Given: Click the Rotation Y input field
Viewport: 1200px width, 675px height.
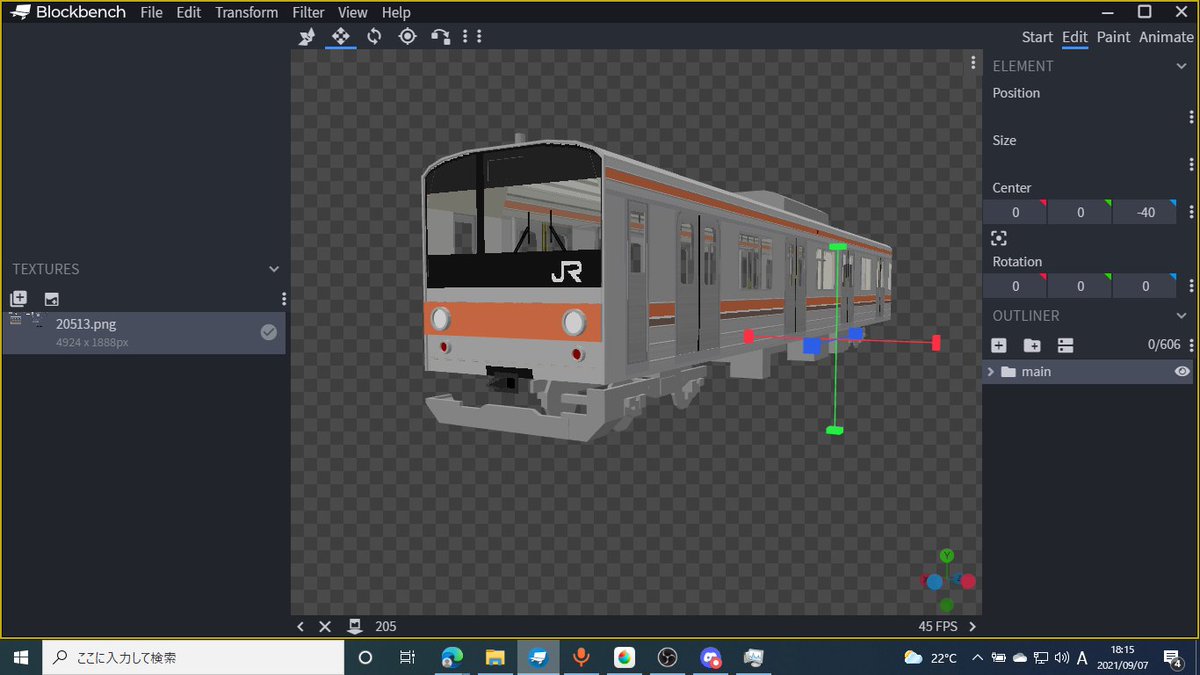Looking at the screenshot, I should (x=1080, y=286).
